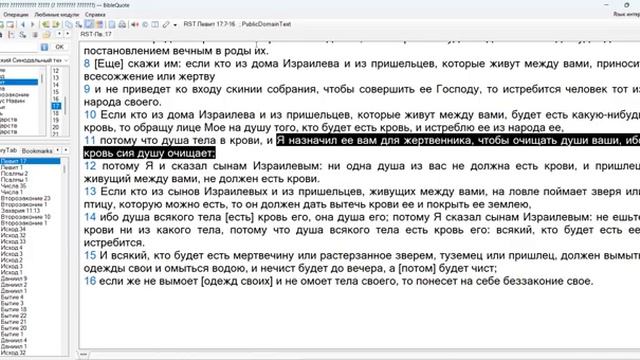The image size is (640, 360).
Task: Open Захария 11:13 history entry
Action: pos(20,211)
